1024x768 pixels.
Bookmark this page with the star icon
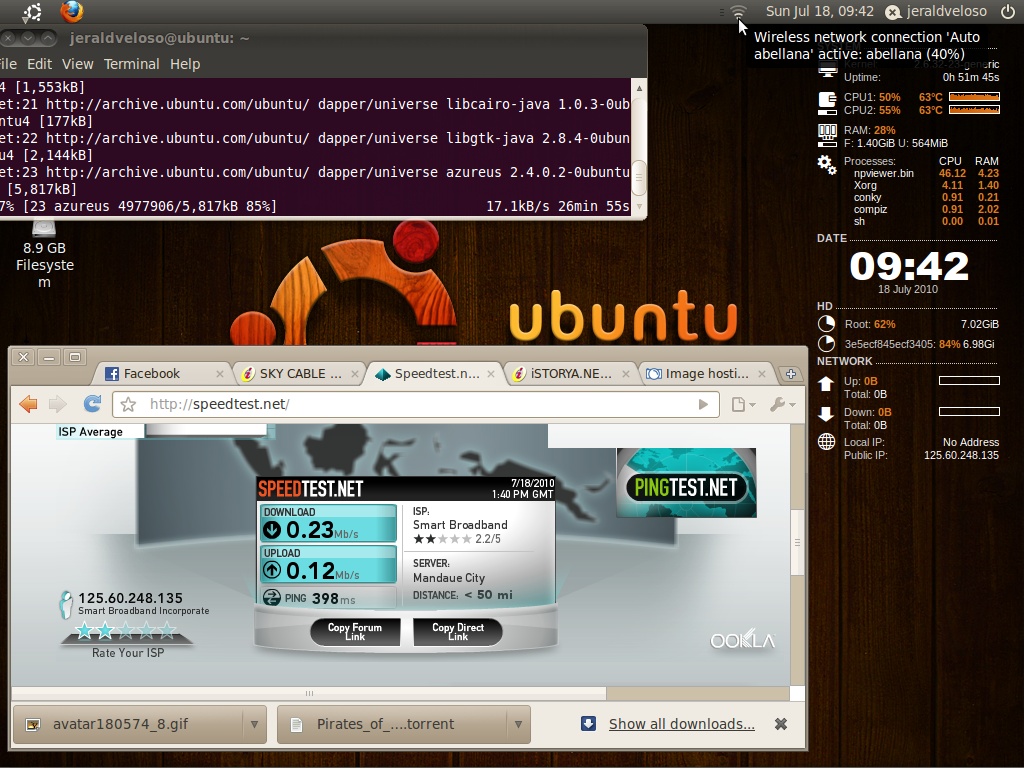point(128,405)
